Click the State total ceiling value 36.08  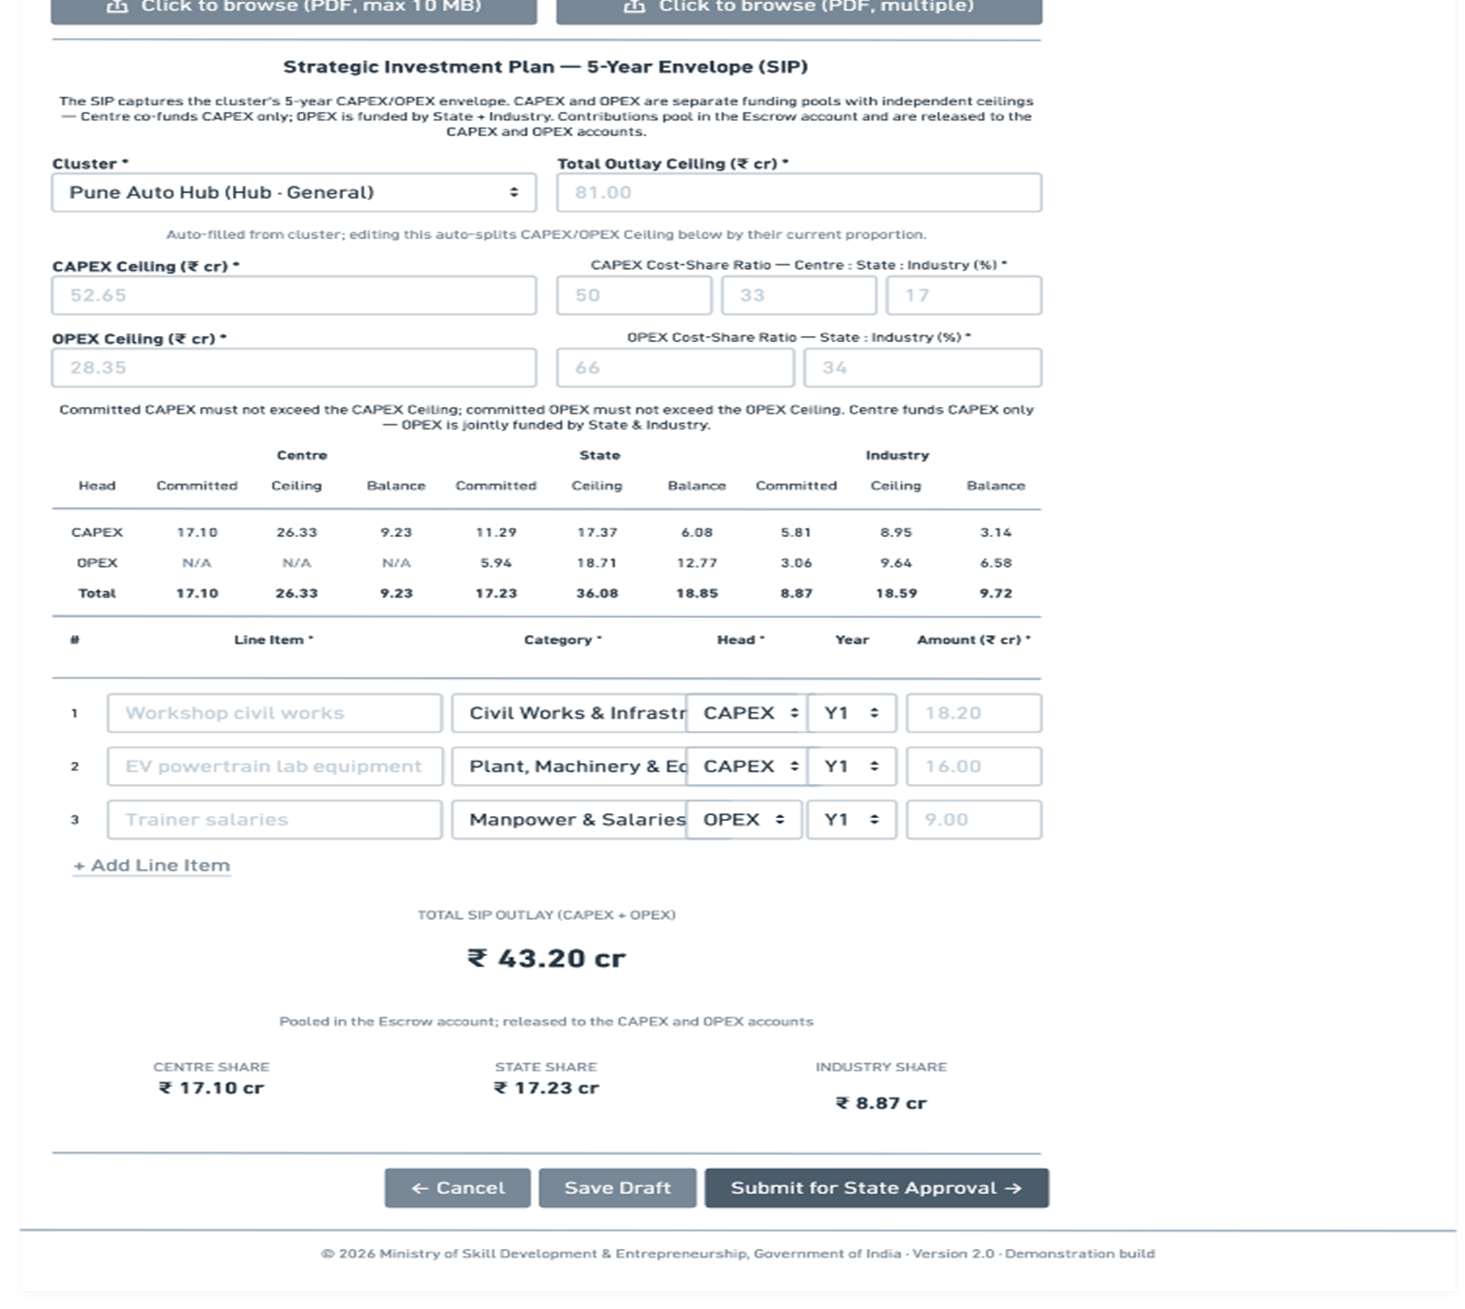(x=597, y=593)
